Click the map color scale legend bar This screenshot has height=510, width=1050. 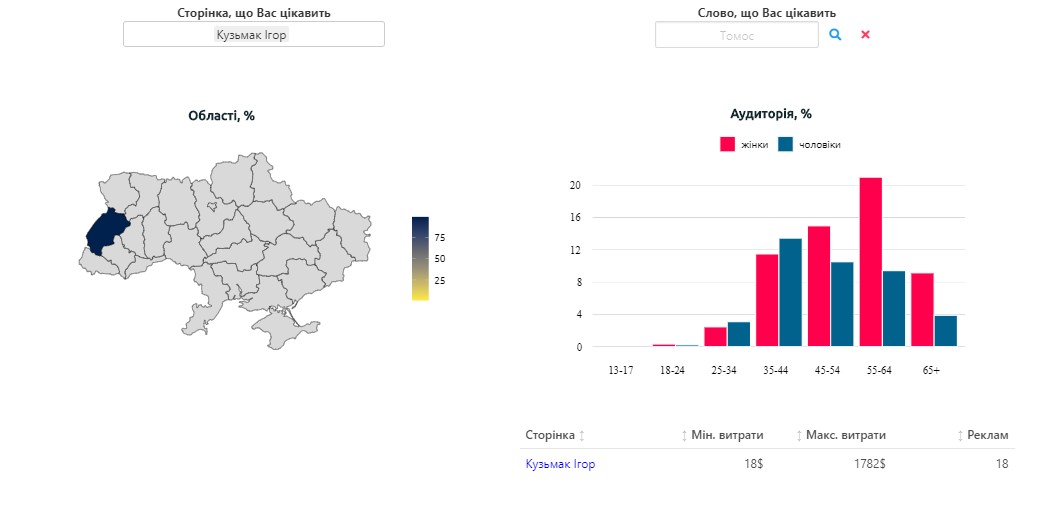420,258
